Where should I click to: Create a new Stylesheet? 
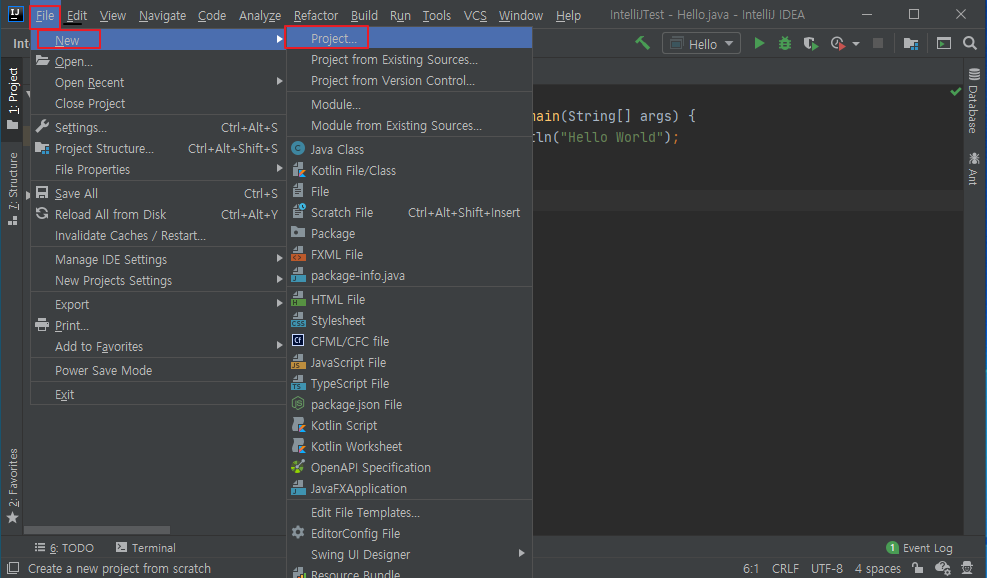click(x=409, y=320)
